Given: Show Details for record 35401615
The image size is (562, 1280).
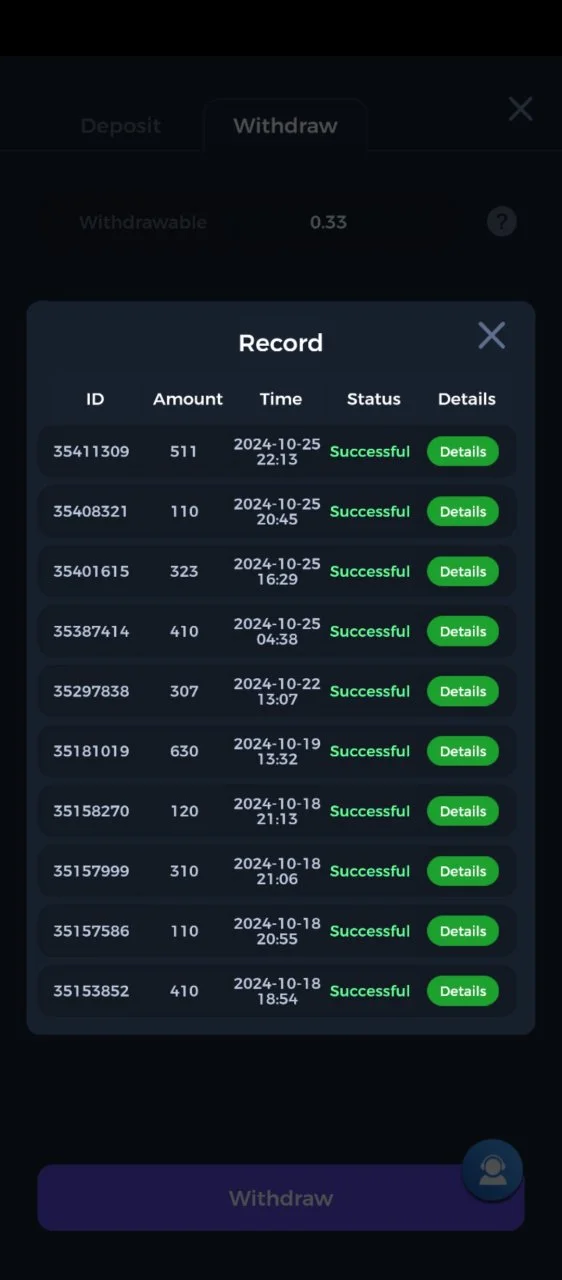Looking at the screenshot, I should [x=463, y=571].
